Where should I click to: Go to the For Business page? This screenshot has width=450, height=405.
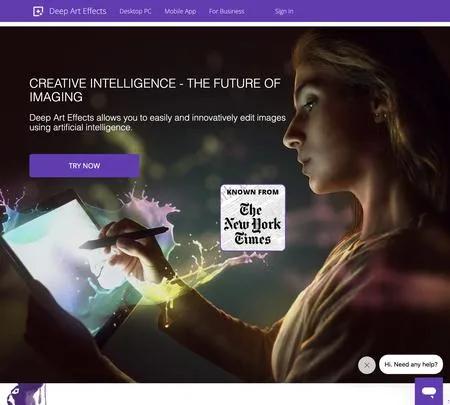(x=226, y=11)
